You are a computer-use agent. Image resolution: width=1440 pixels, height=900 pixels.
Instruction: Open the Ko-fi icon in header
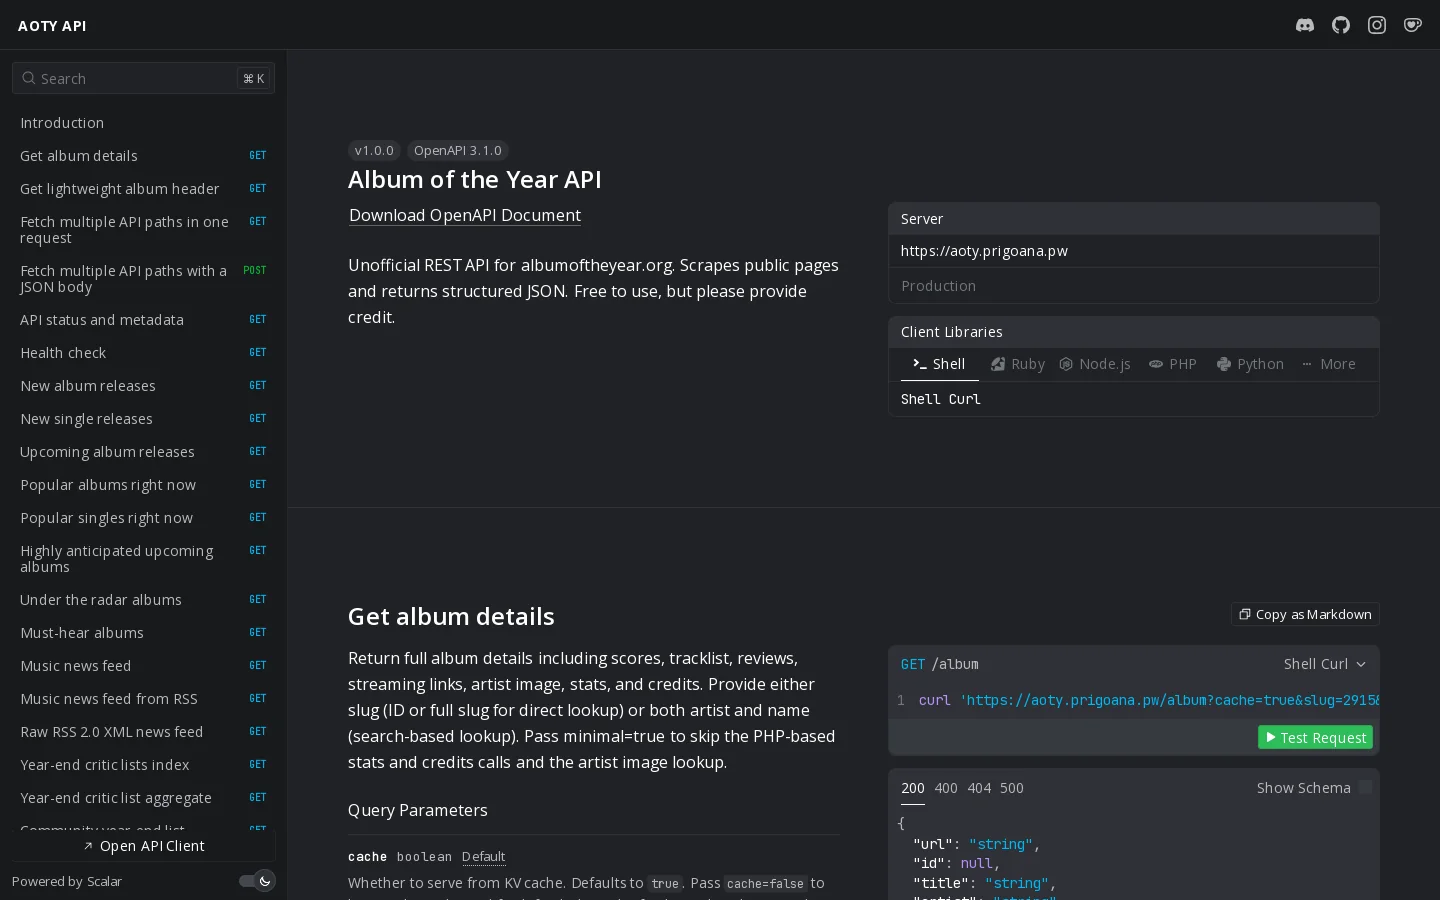coord(1413,25)
